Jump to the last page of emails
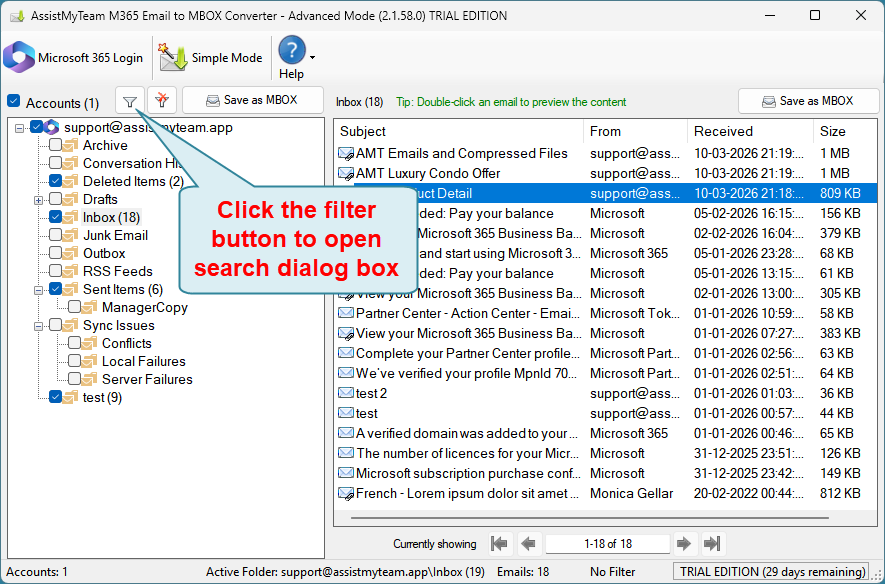This screenshot has width=885, height=584. coord(713,544)
